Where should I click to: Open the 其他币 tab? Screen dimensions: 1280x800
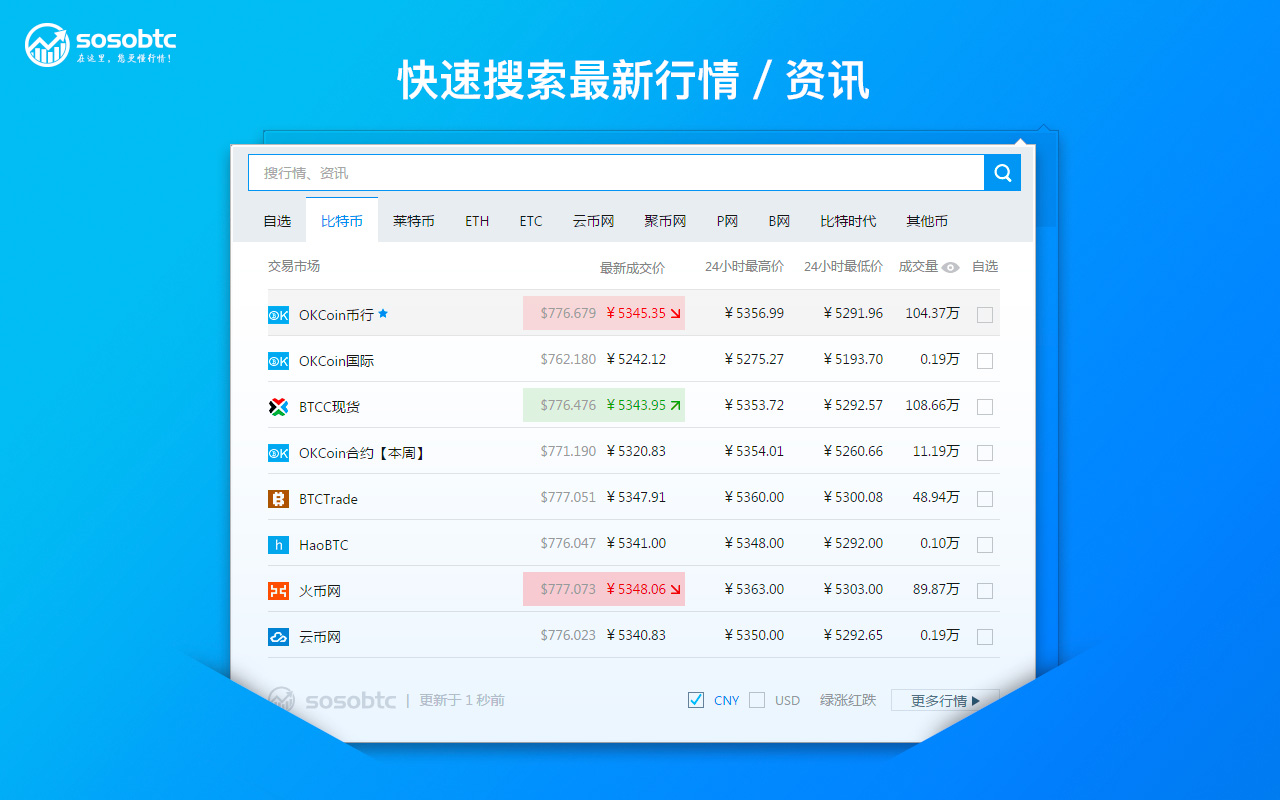click(x=927, y=221)
